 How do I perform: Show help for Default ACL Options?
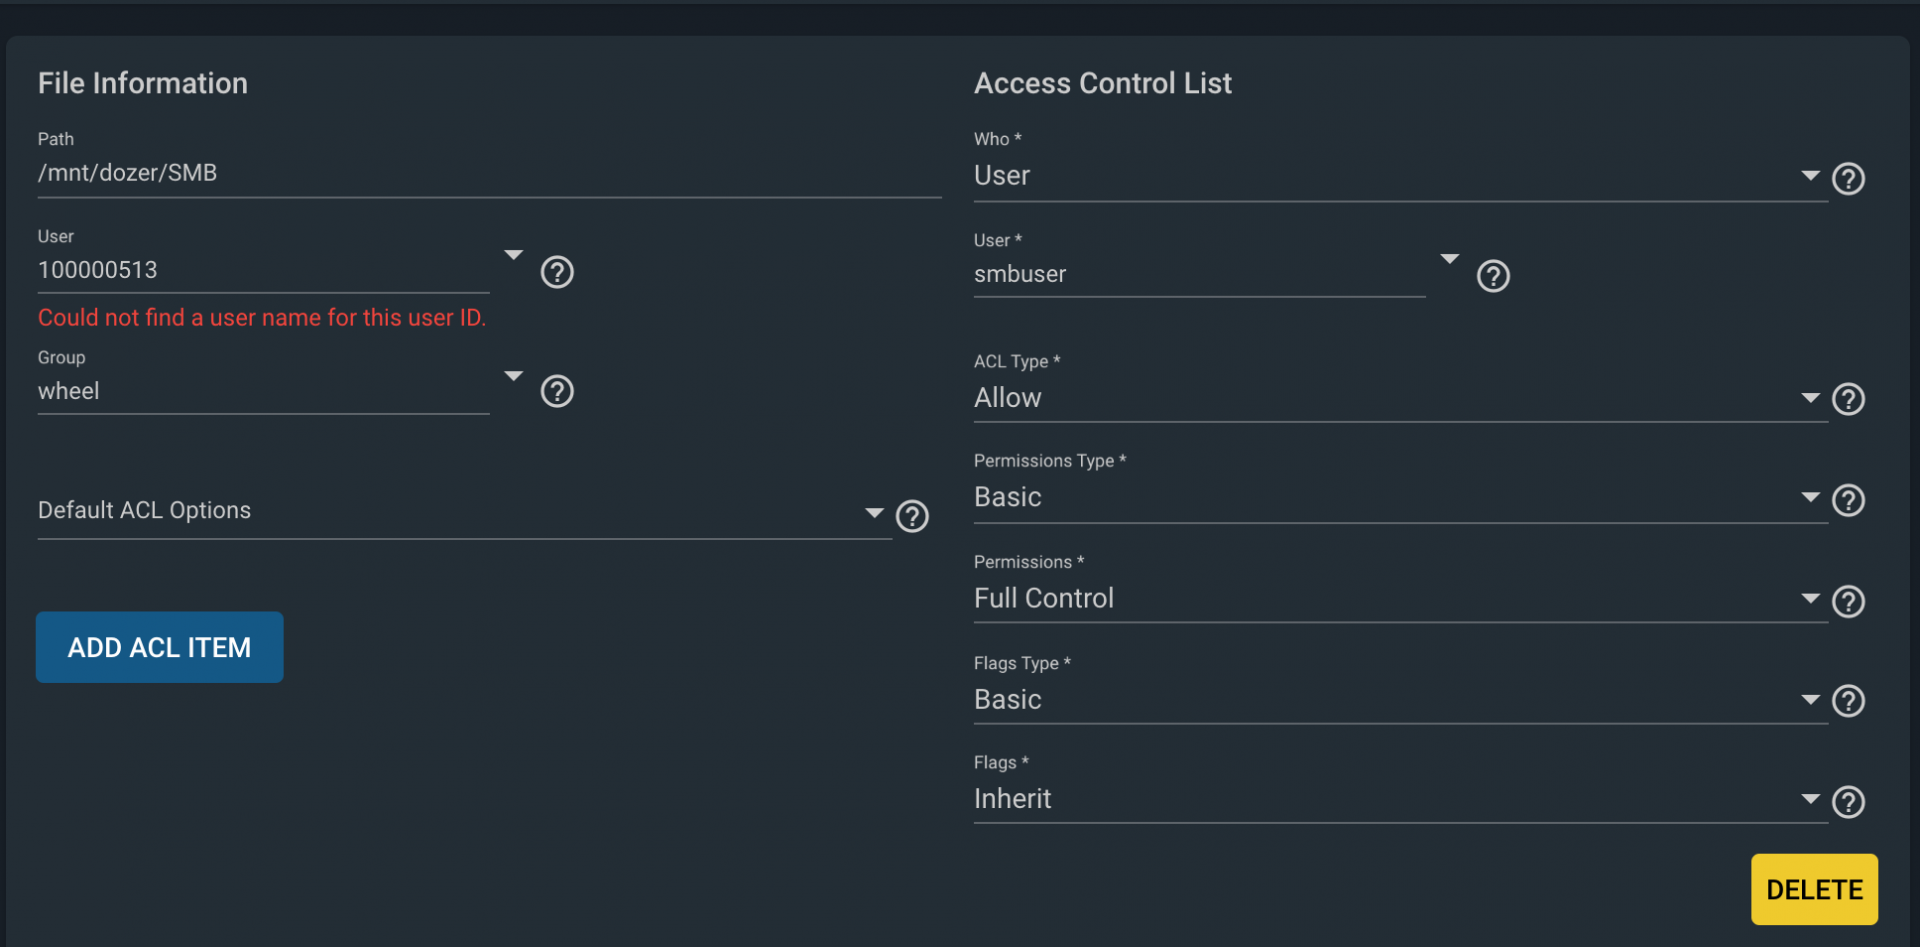pyautogui.click(x=912, y=516)
